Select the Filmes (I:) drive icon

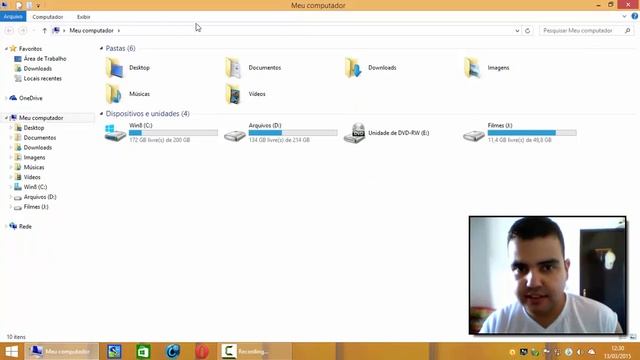pyautogui.click(x=473, y=135)
